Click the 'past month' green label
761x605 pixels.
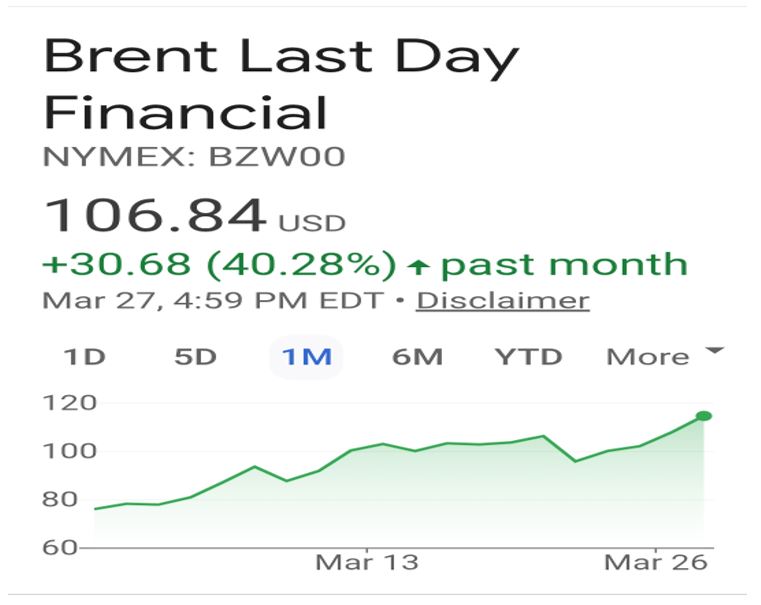coord(564,265)
